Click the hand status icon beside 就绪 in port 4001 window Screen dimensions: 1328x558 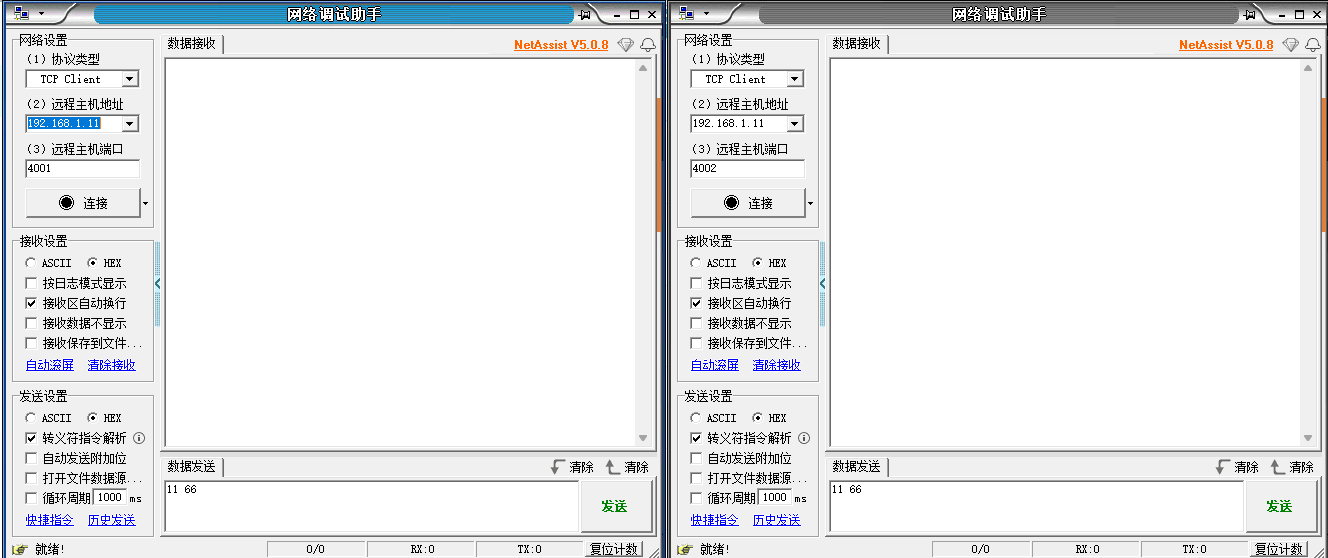coord(20,549)
